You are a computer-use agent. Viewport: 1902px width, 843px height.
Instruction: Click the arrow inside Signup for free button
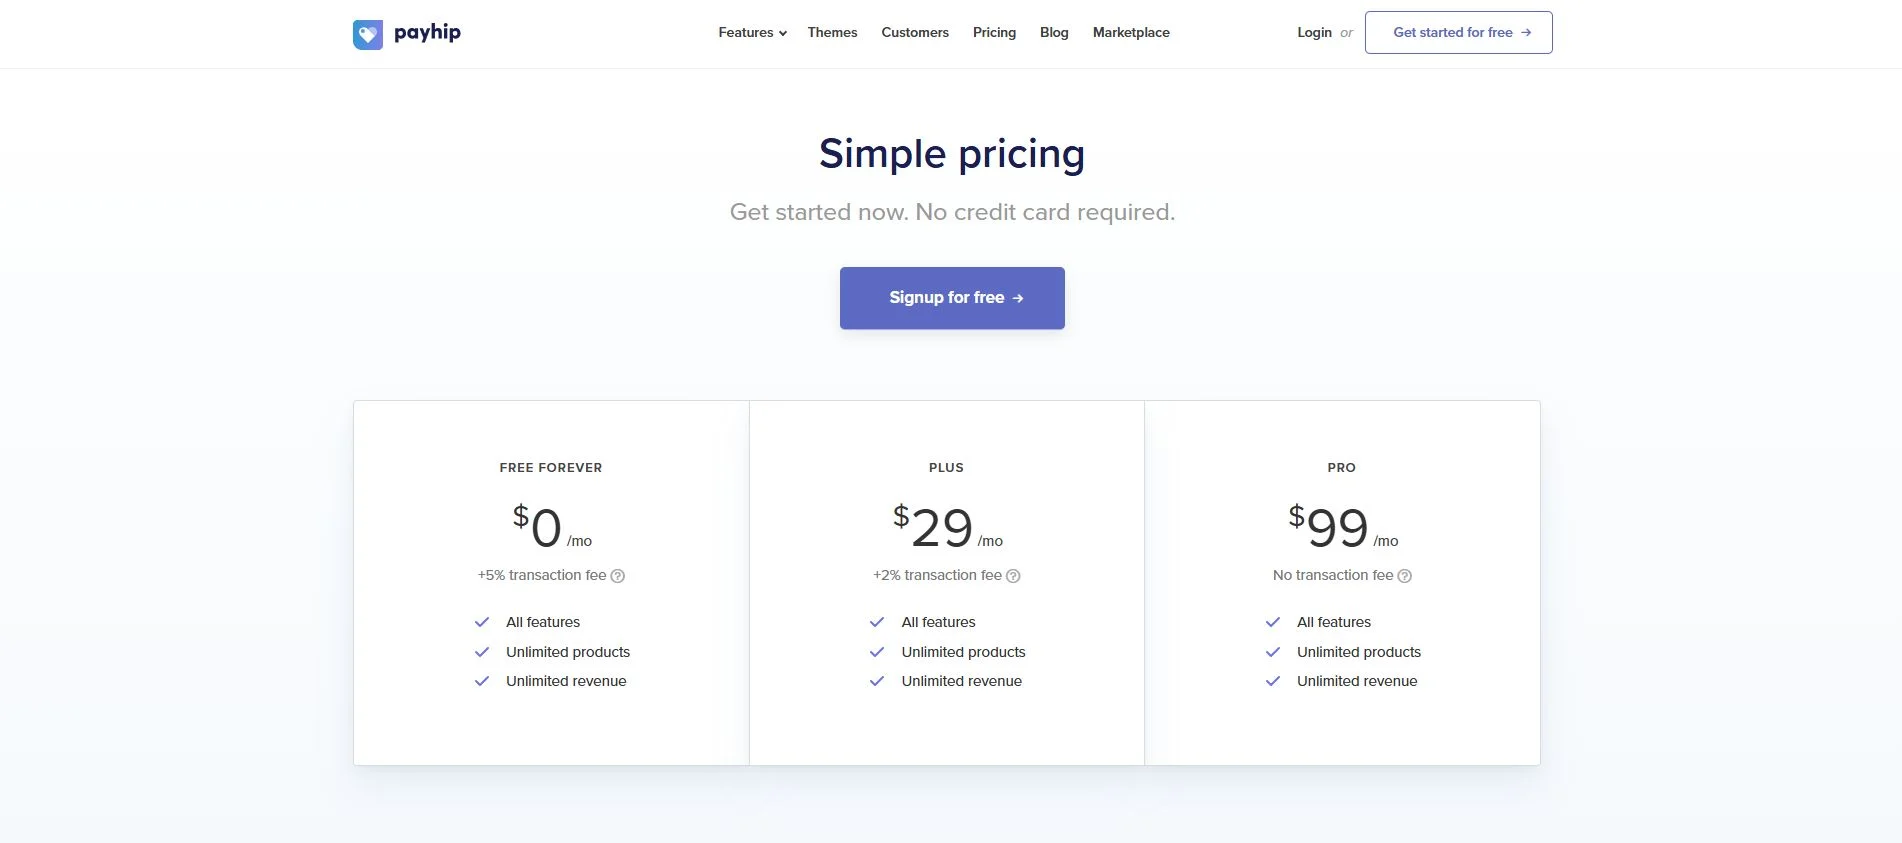[x=1018, y=297]
